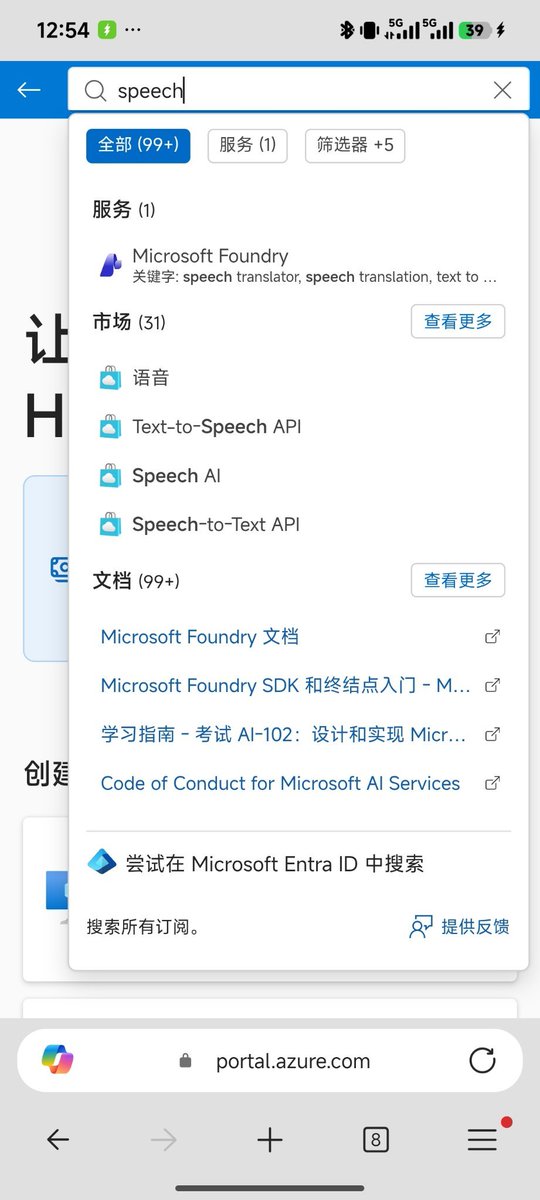Screen dimensions: 540x1200
Task: View more documentation results via 查看更多
Action: coord(458,580)
